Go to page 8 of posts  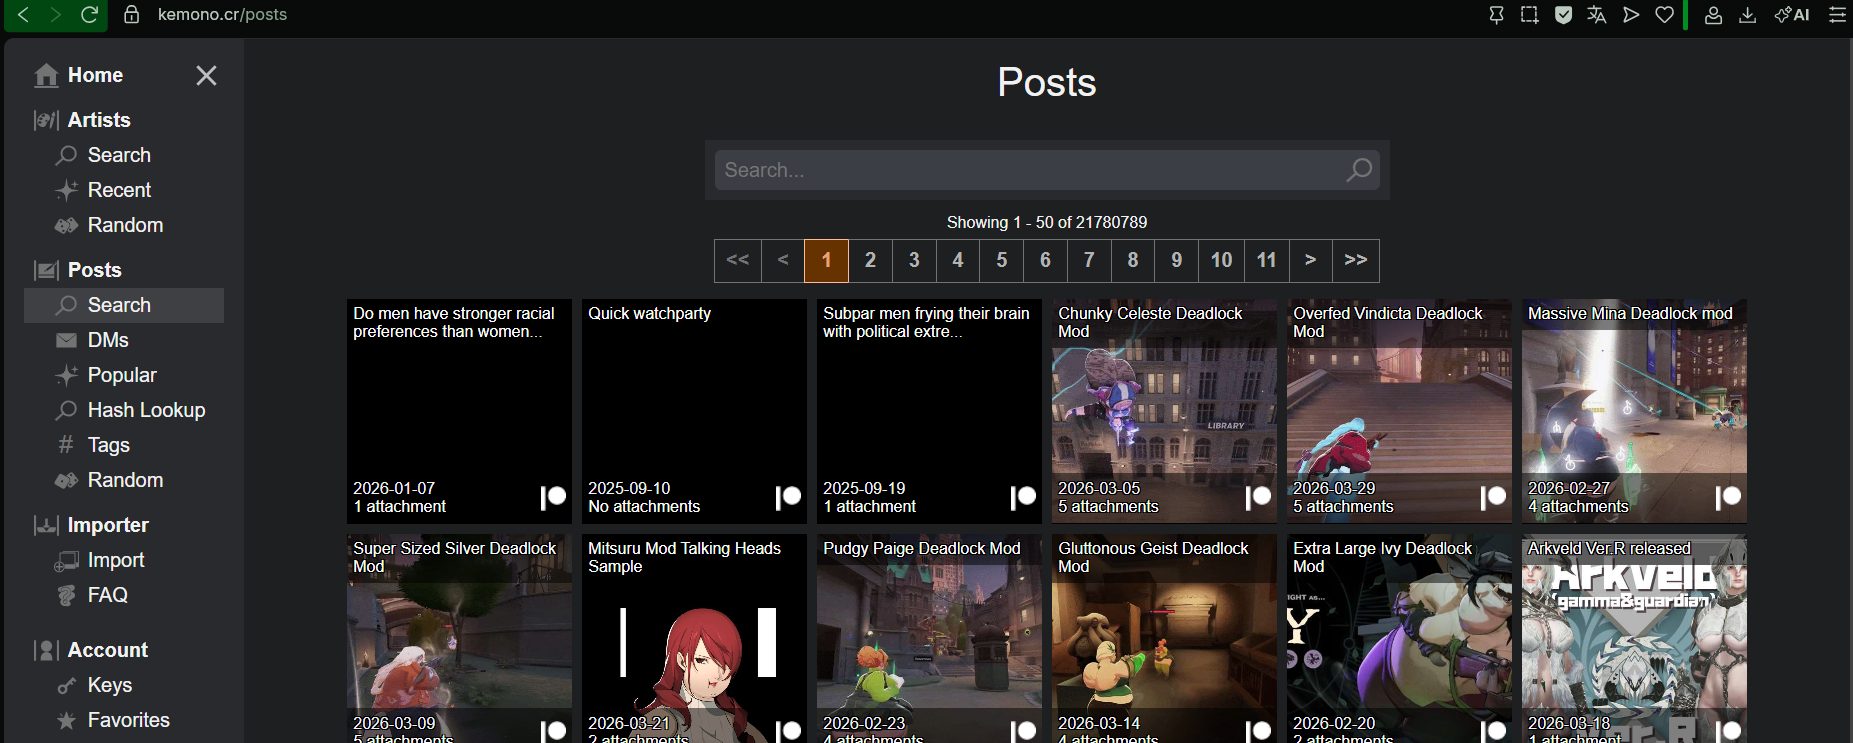1133,261
